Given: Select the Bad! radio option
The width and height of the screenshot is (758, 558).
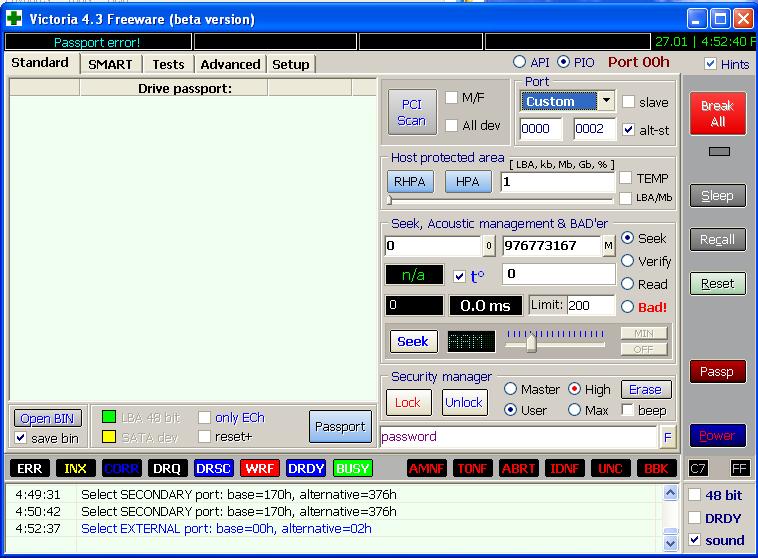Looking at the screenshot, I should (x=627, y=307).
